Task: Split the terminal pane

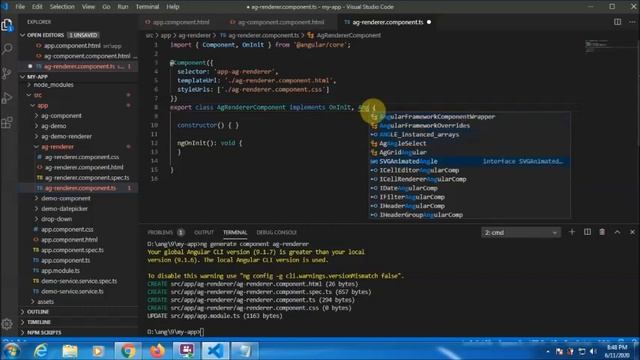Action: (x=587, y=232)
